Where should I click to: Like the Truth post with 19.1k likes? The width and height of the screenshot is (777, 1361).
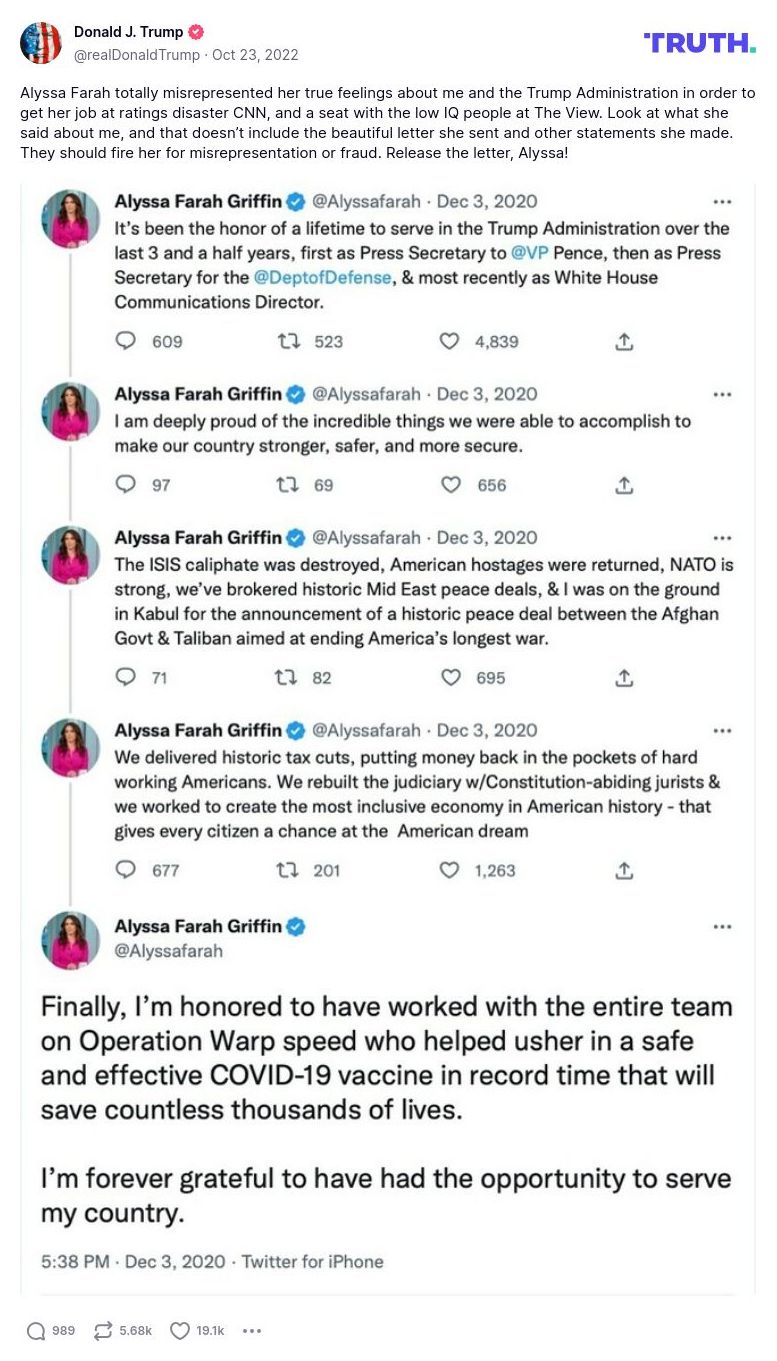[x=180, y=1330]
